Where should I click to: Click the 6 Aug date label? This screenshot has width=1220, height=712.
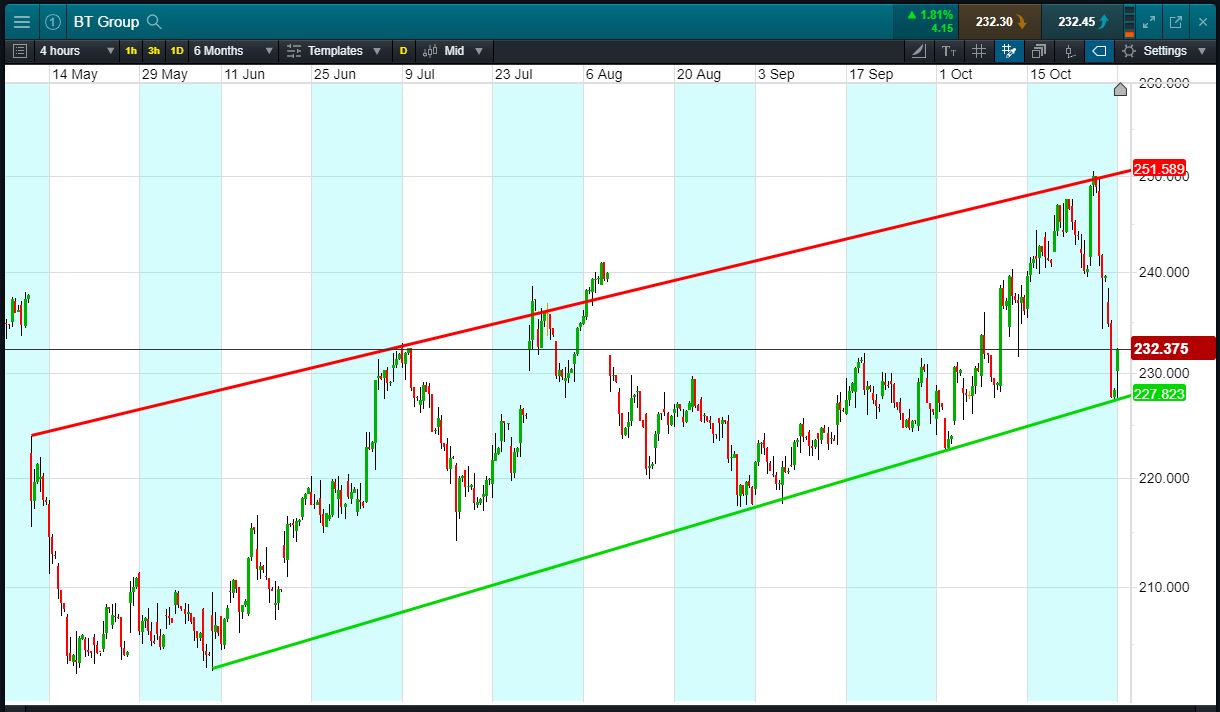(604, 74)
